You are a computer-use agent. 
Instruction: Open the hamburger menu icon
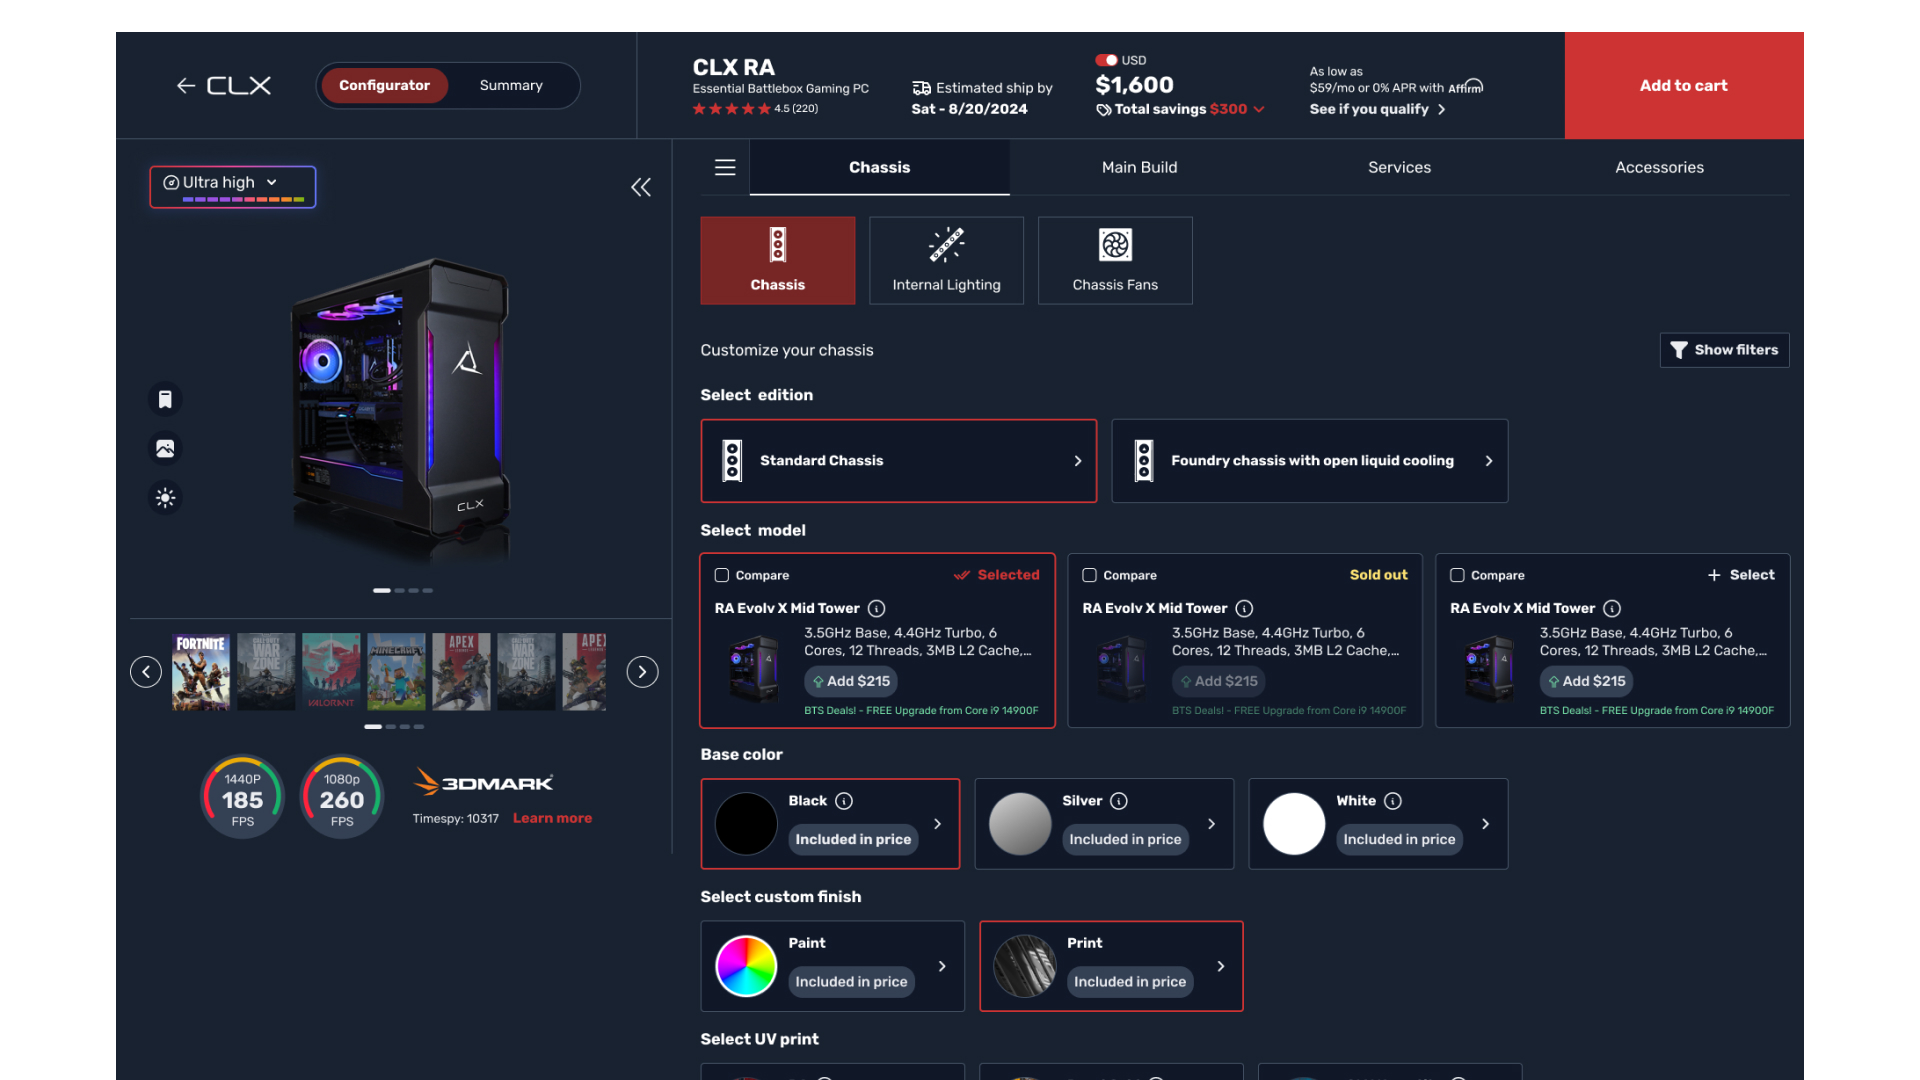(x=725, y=167)
